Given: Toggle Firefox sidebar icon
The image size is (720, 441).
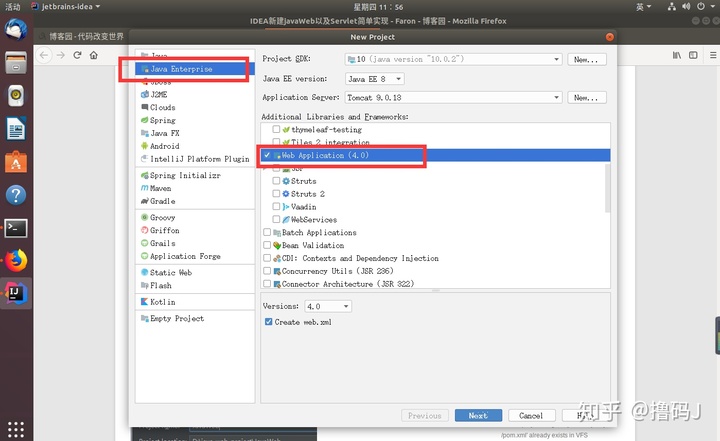Looking at the screenshot, I should 693,55.
